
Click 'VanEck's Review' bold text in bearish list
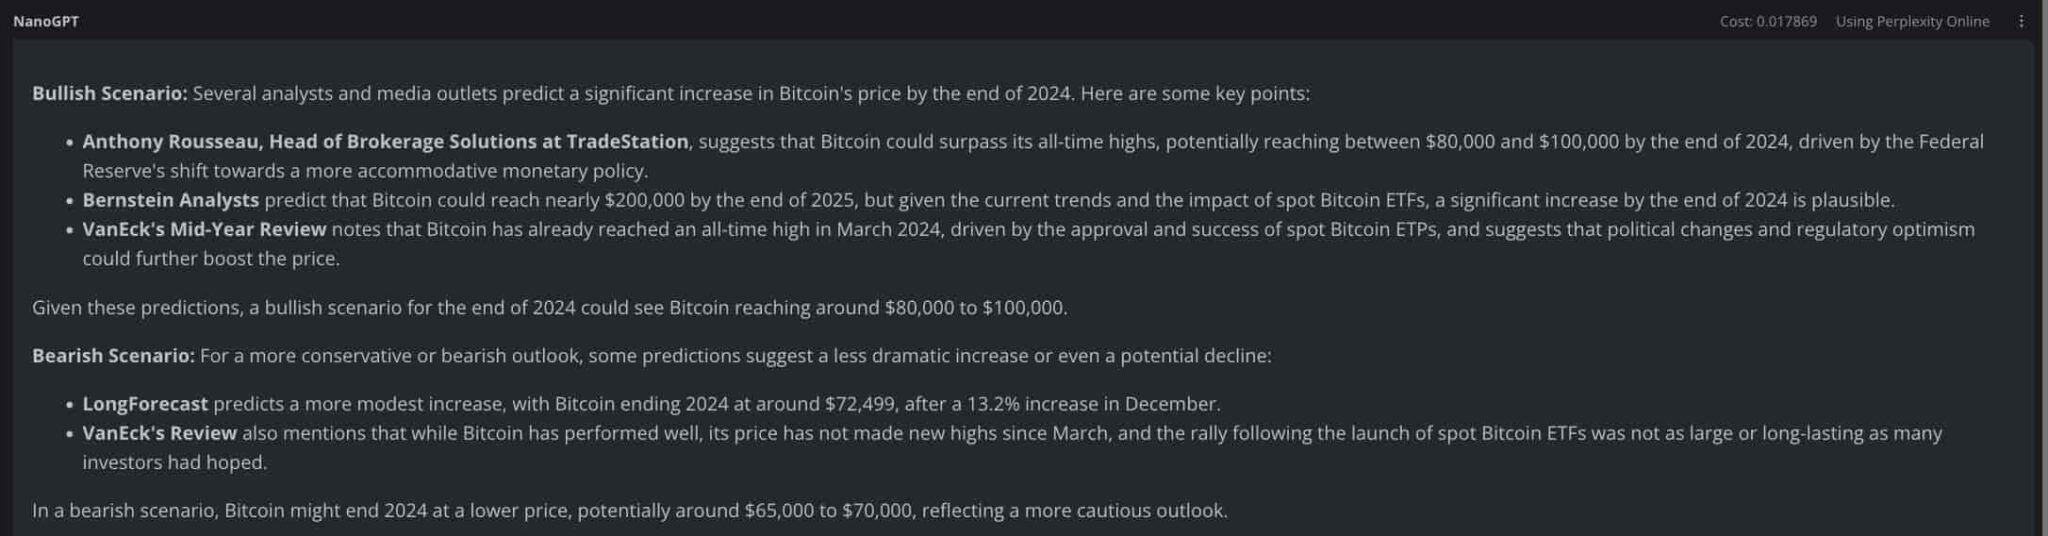coord(159,433)
